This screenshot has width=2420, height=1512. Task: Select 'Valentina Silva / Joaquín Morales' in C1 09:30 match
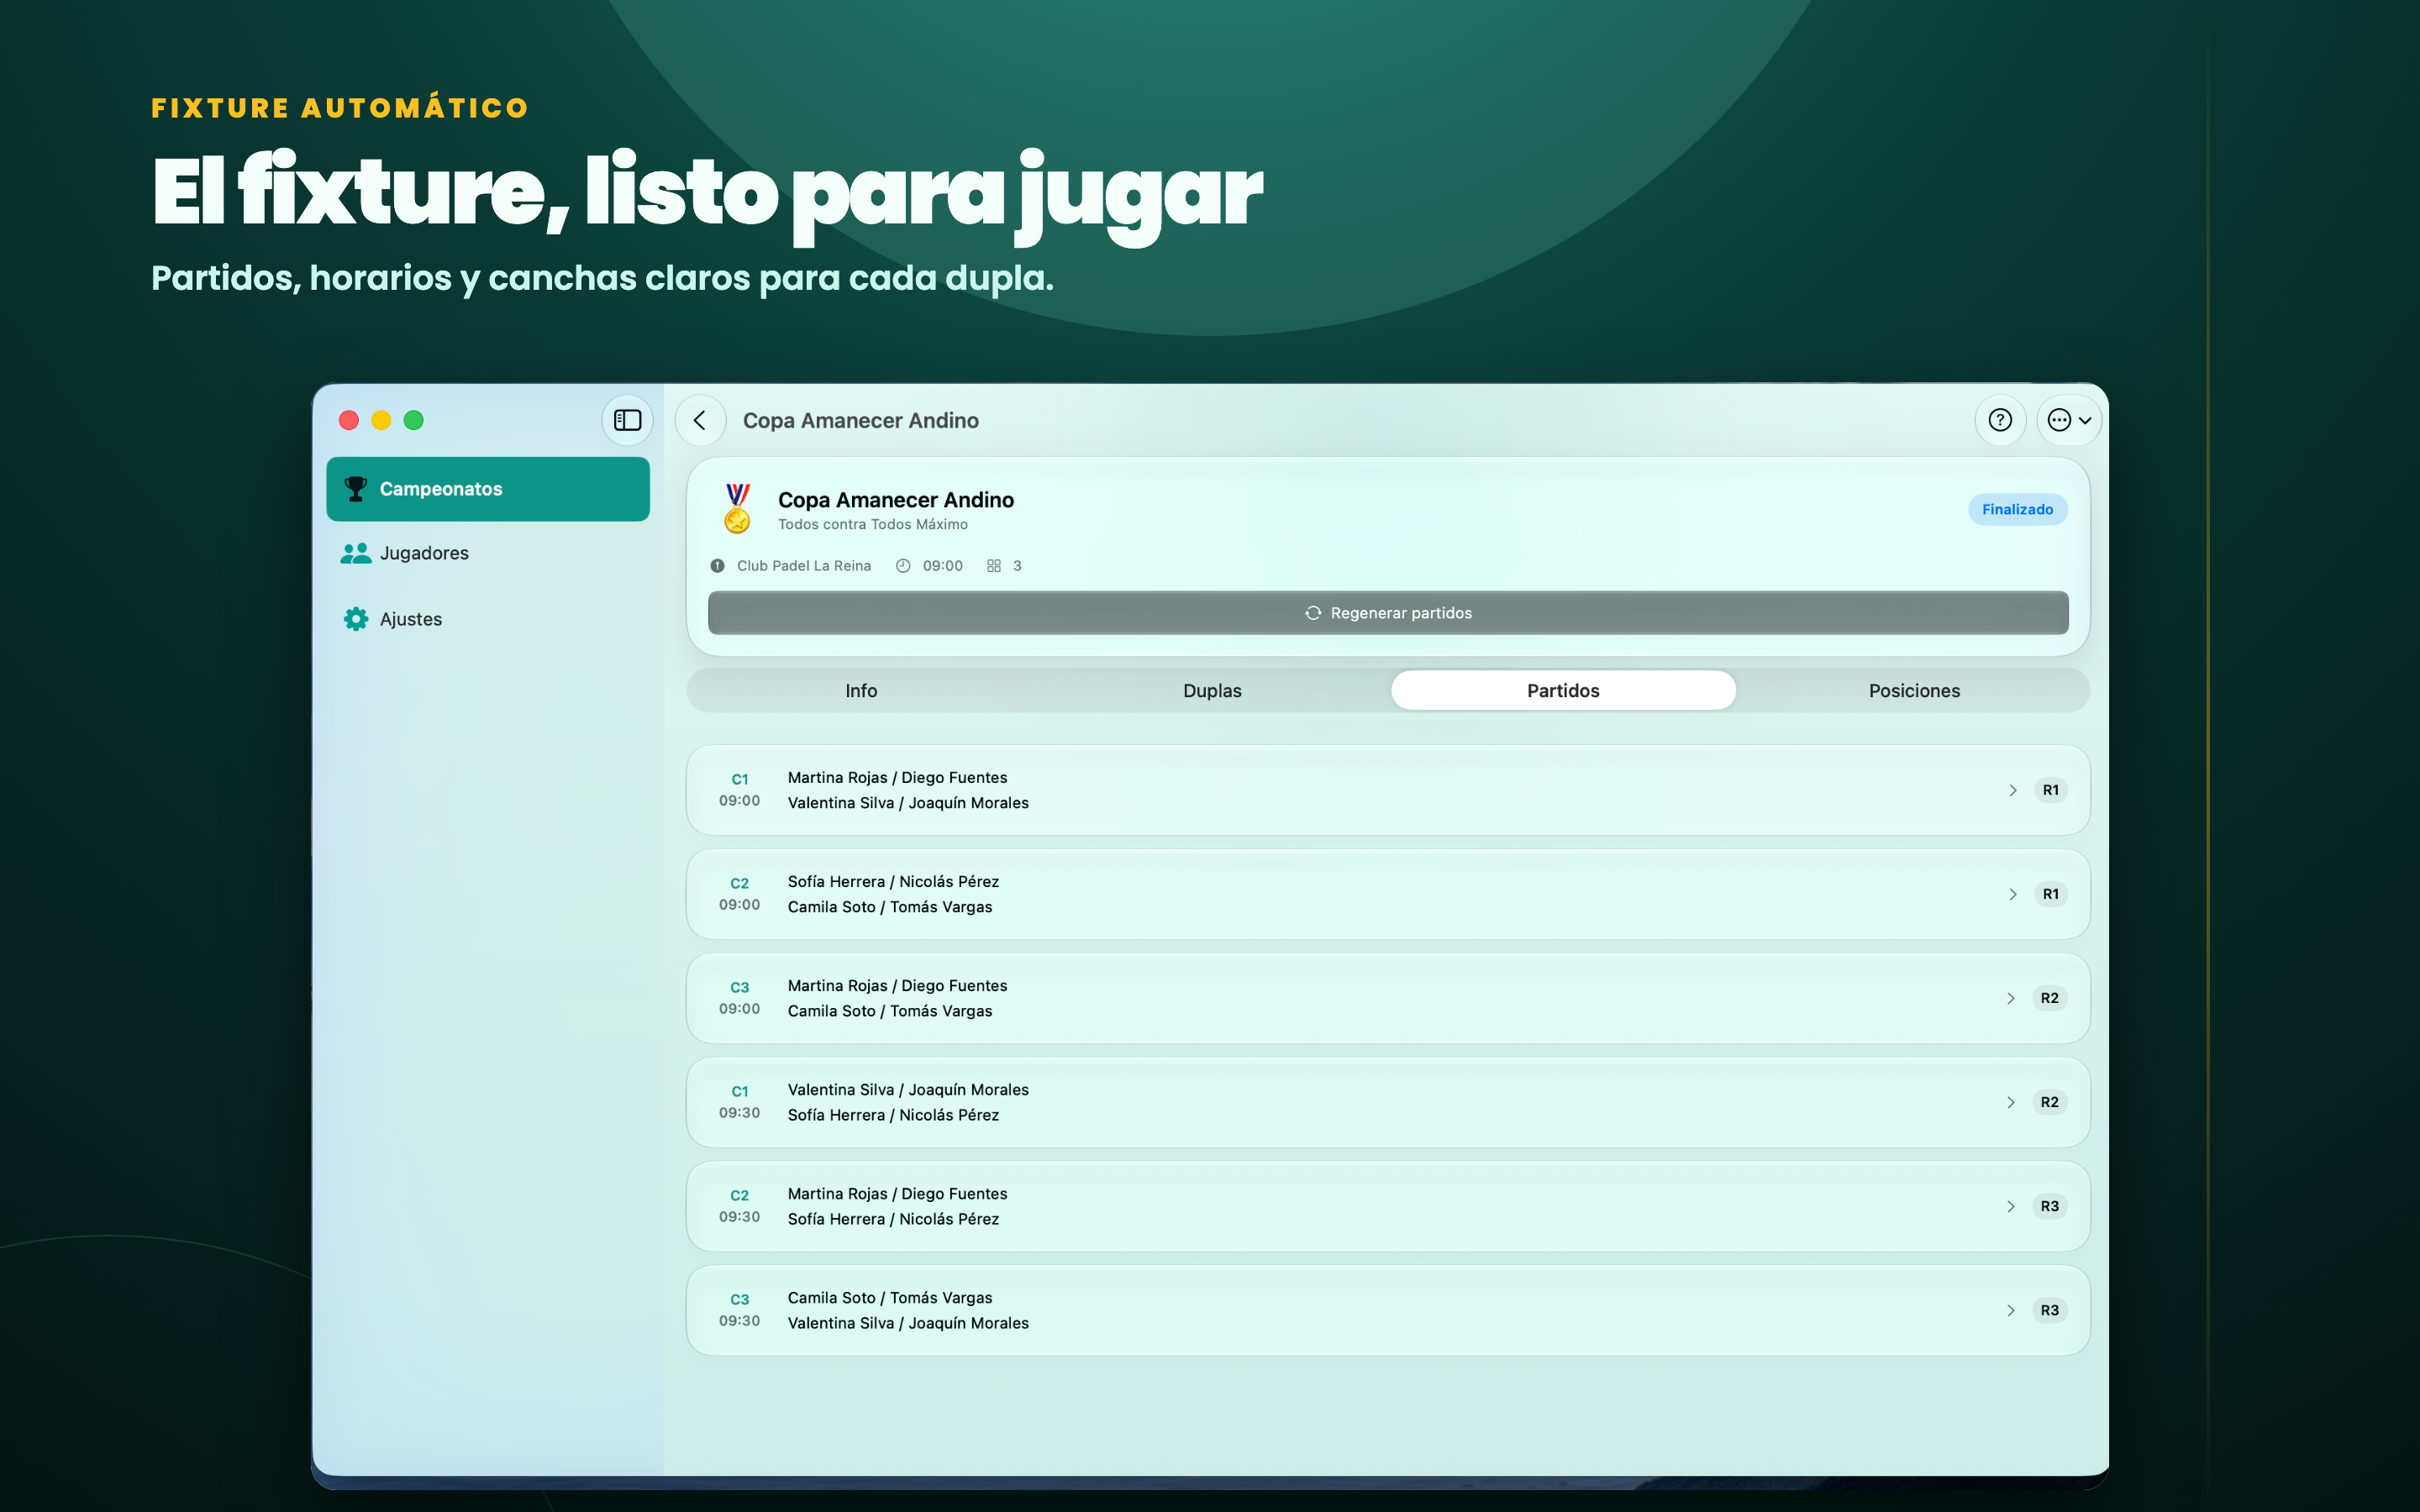pos(908,1090)
